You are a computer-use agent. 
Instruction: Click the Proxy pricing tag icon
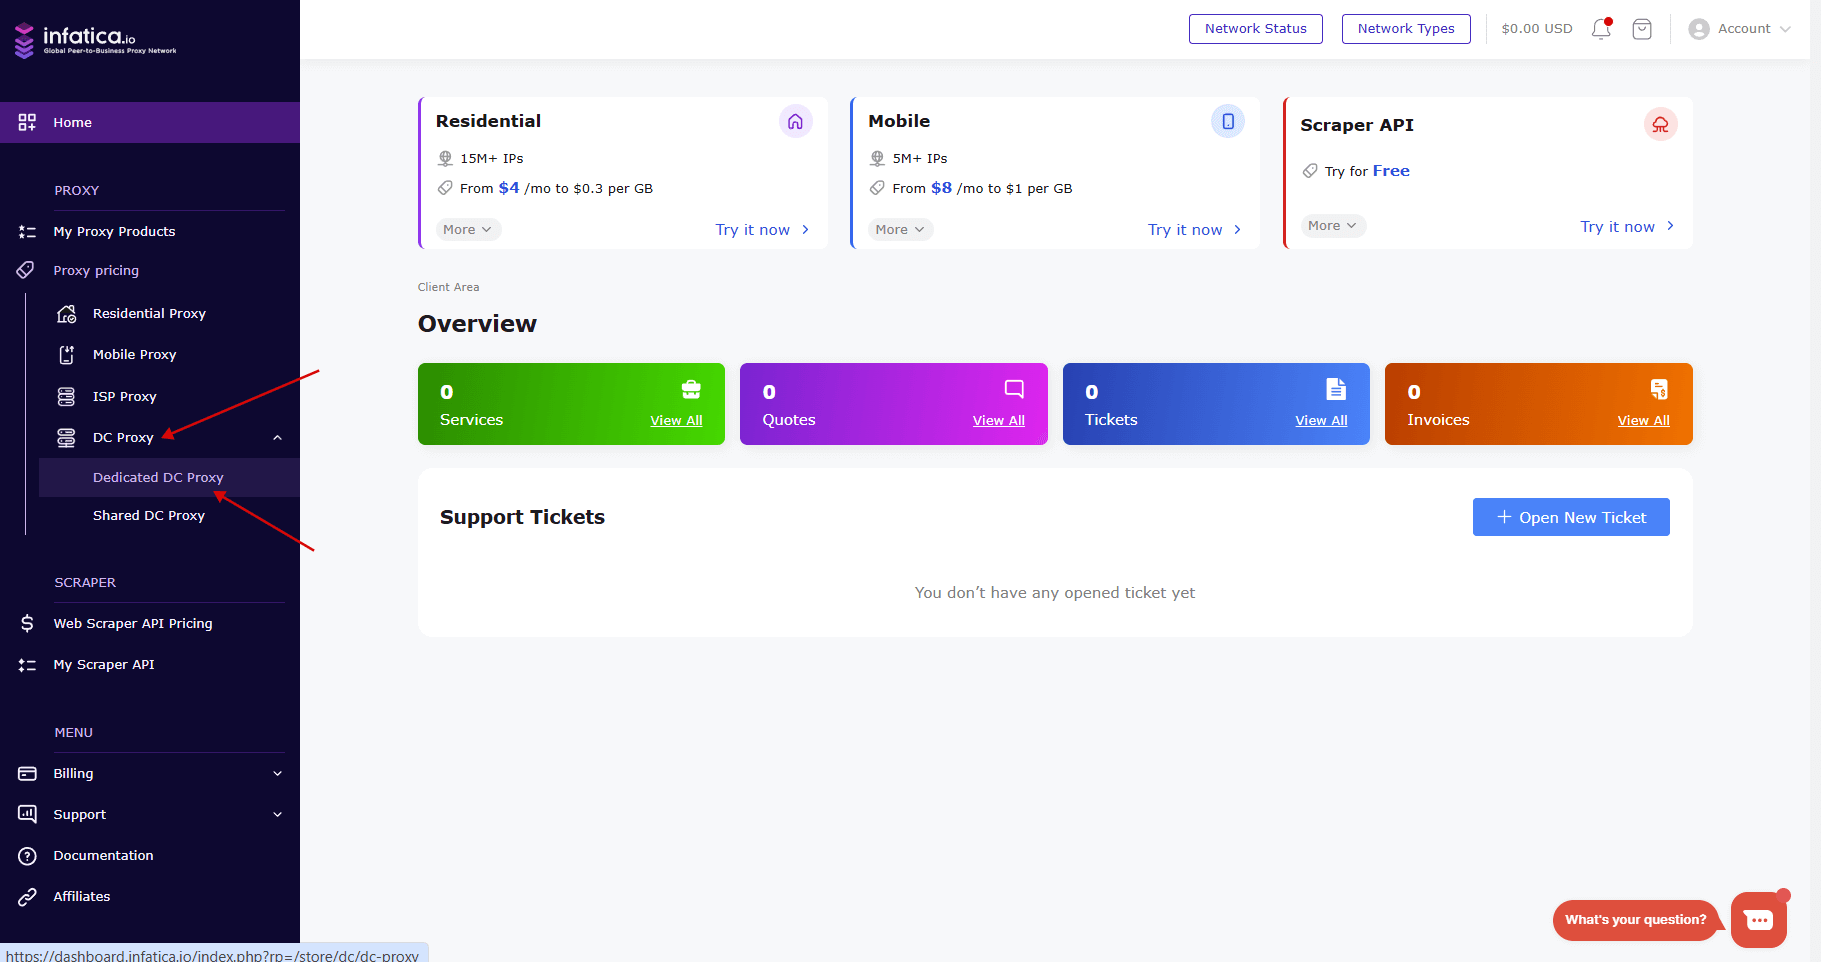pyautogui.click(x=26, y=270)
